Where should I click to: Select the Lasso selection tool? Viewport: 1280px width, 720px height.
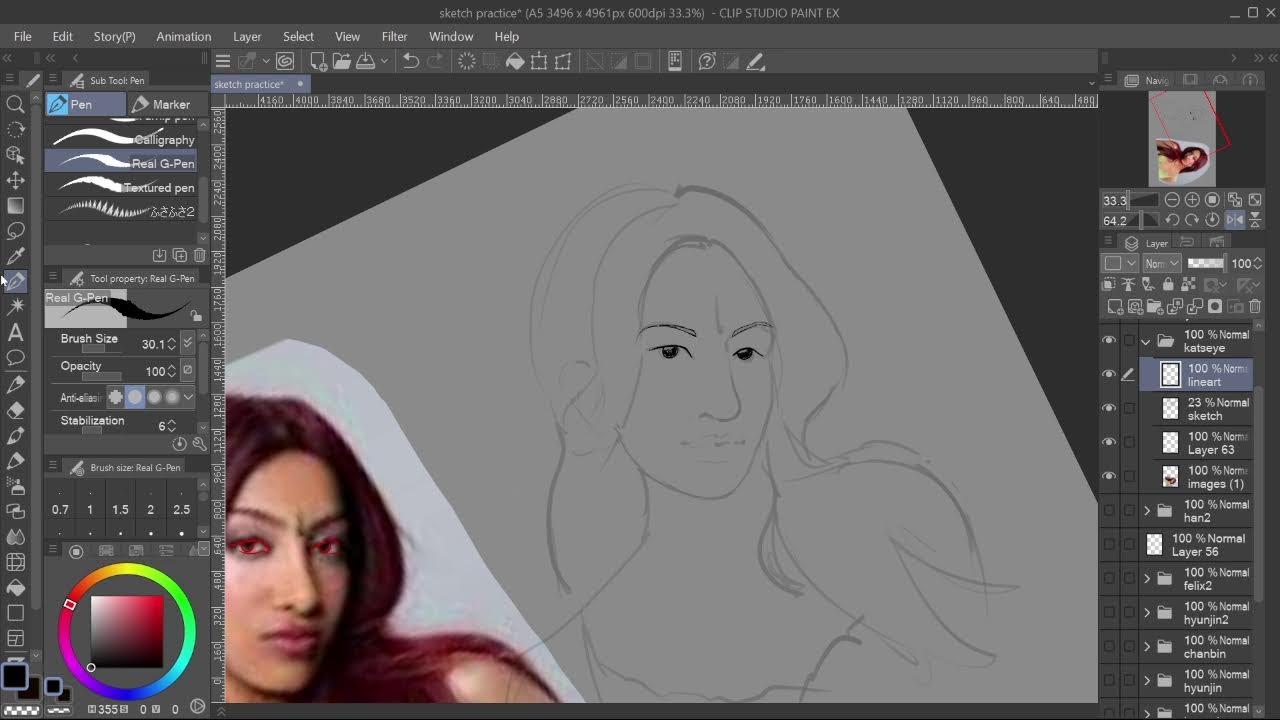tap(16, 231)
